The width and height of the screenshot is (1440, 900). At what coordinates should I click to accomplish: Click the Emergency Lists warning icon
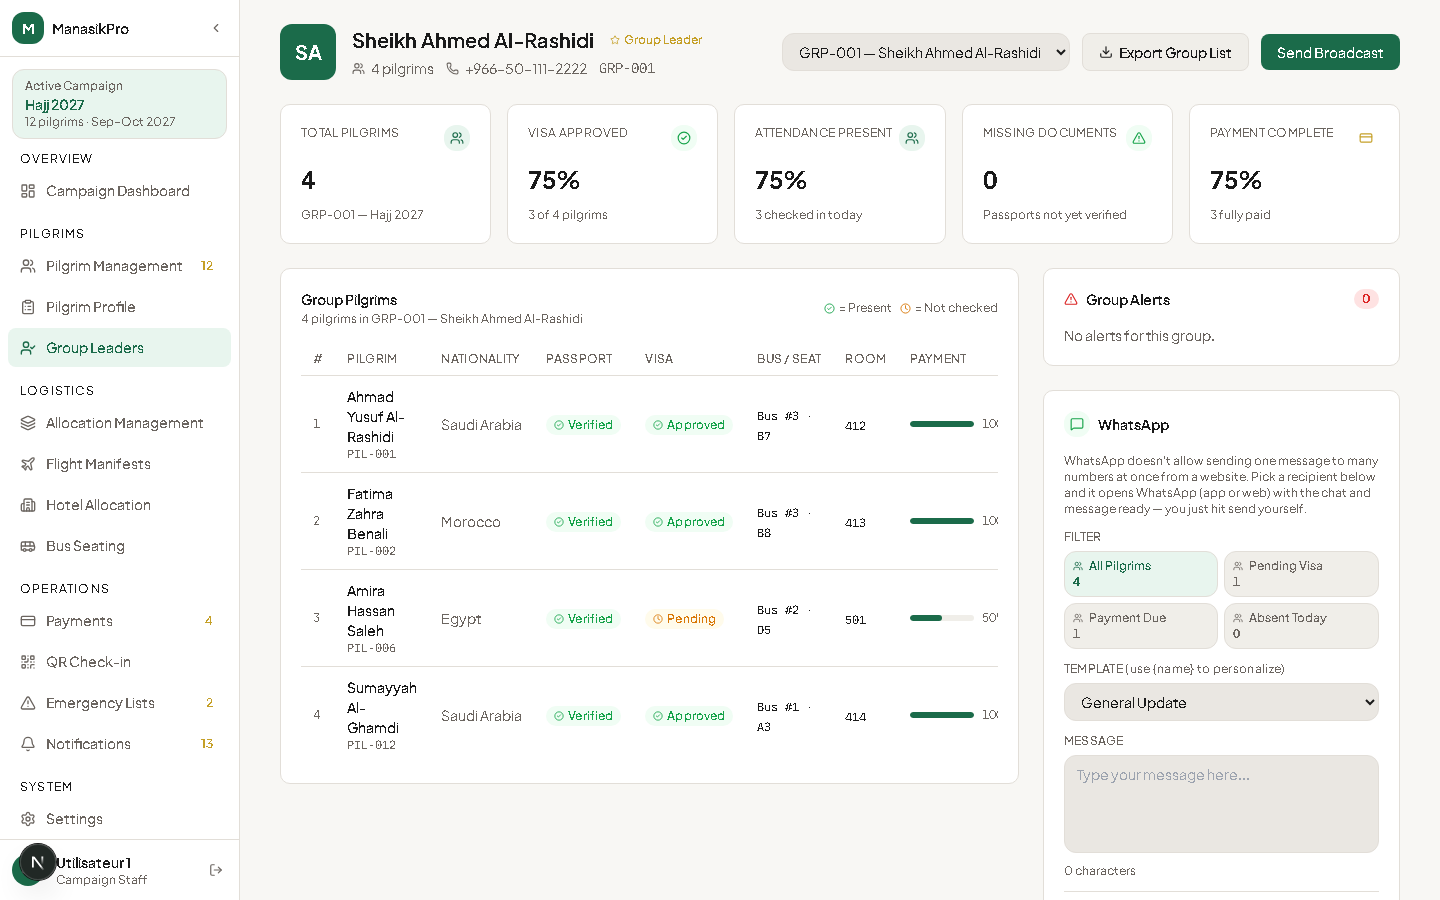(28, 703)
